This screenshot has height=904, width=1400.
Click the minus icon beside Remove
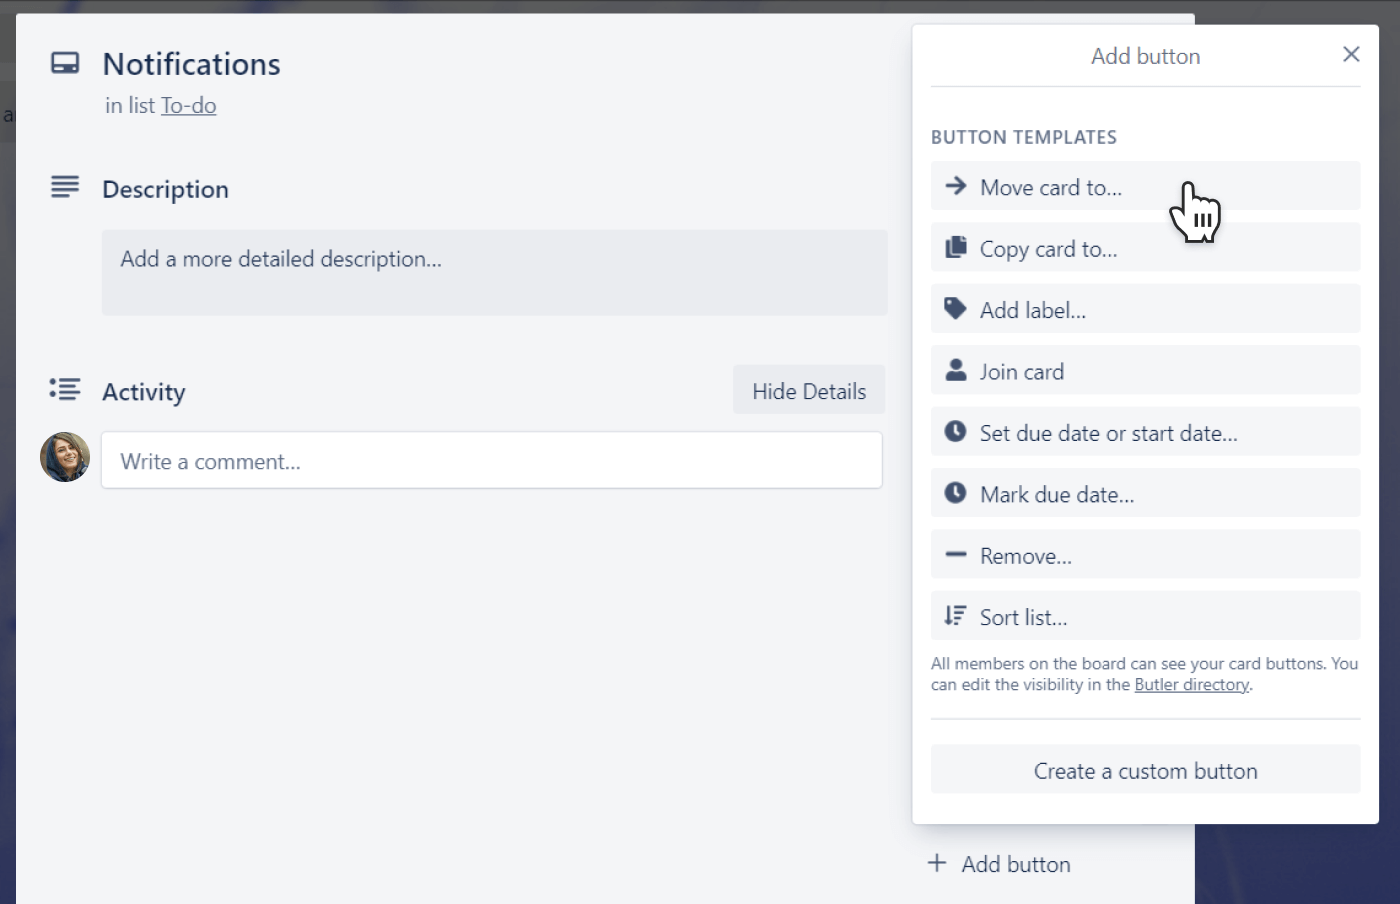point(956,555)
